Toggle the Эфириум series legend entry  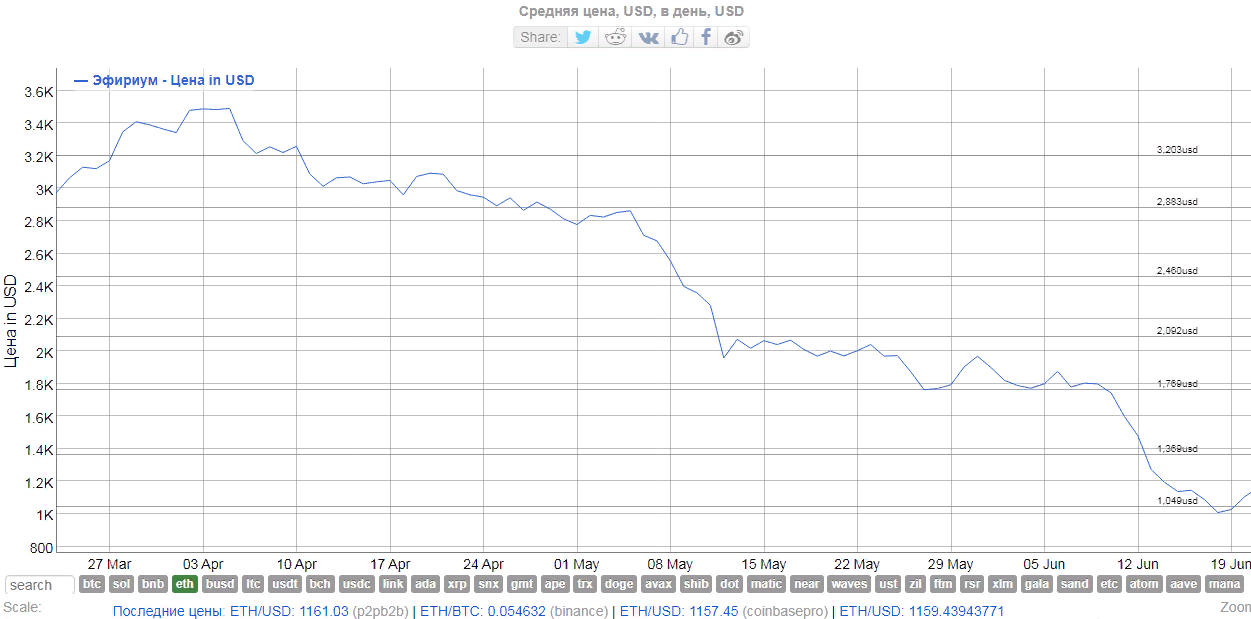(164, 80)
